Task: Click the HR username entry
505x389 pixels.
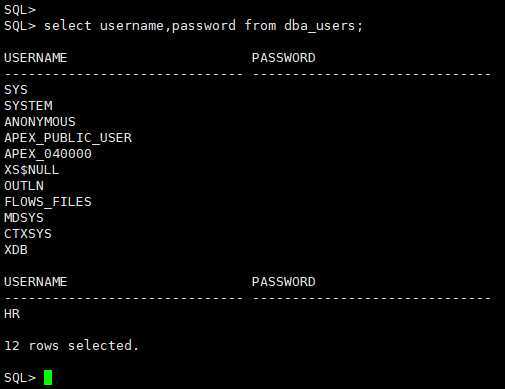Action: click(12, 314)
